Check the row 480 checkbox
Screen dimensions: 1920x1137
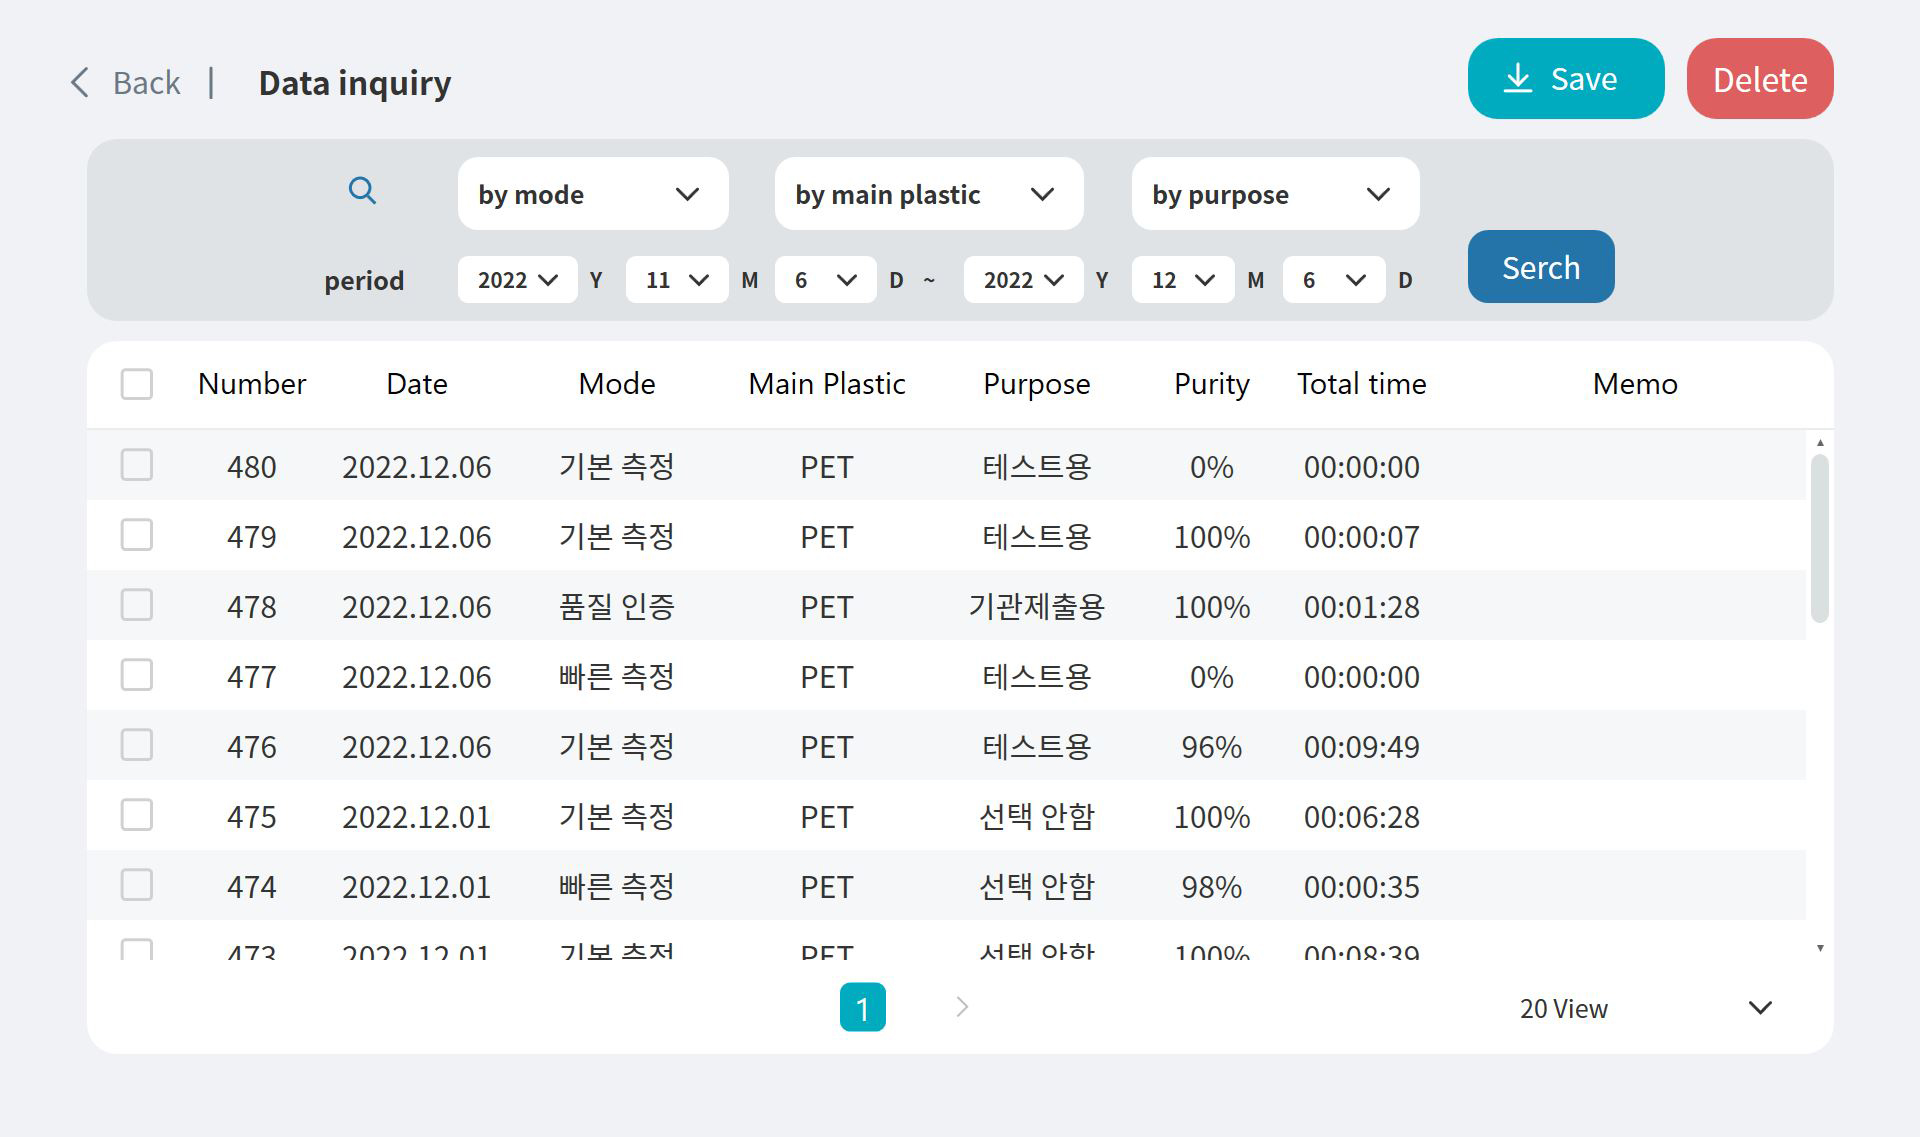[x=137, y=465]
